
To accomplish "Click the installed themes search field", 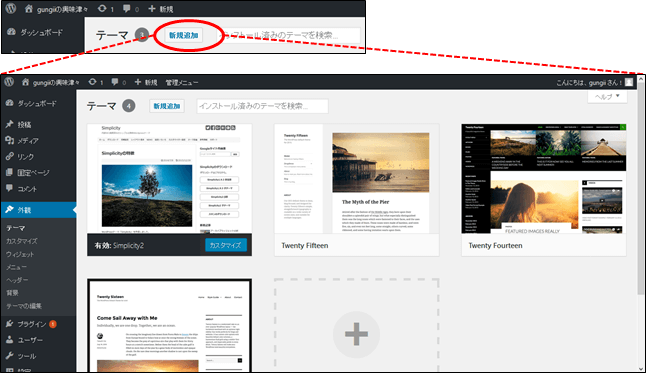I will [262, 106].
